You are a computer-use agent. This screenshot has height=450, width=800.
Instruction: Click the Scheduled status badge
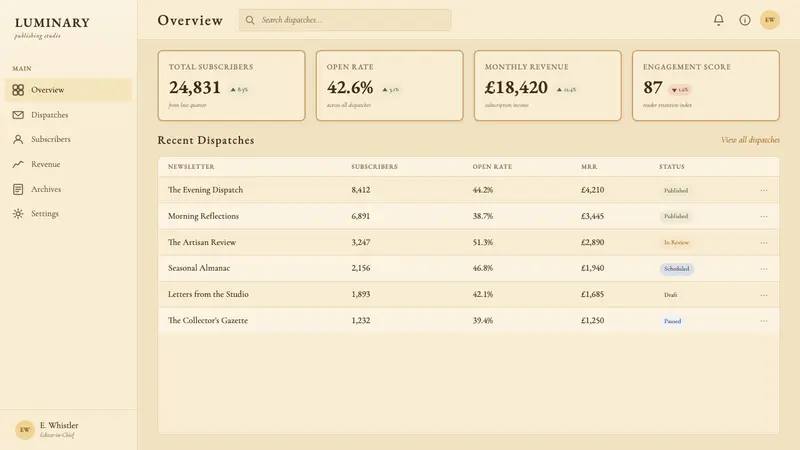(677, 269)
